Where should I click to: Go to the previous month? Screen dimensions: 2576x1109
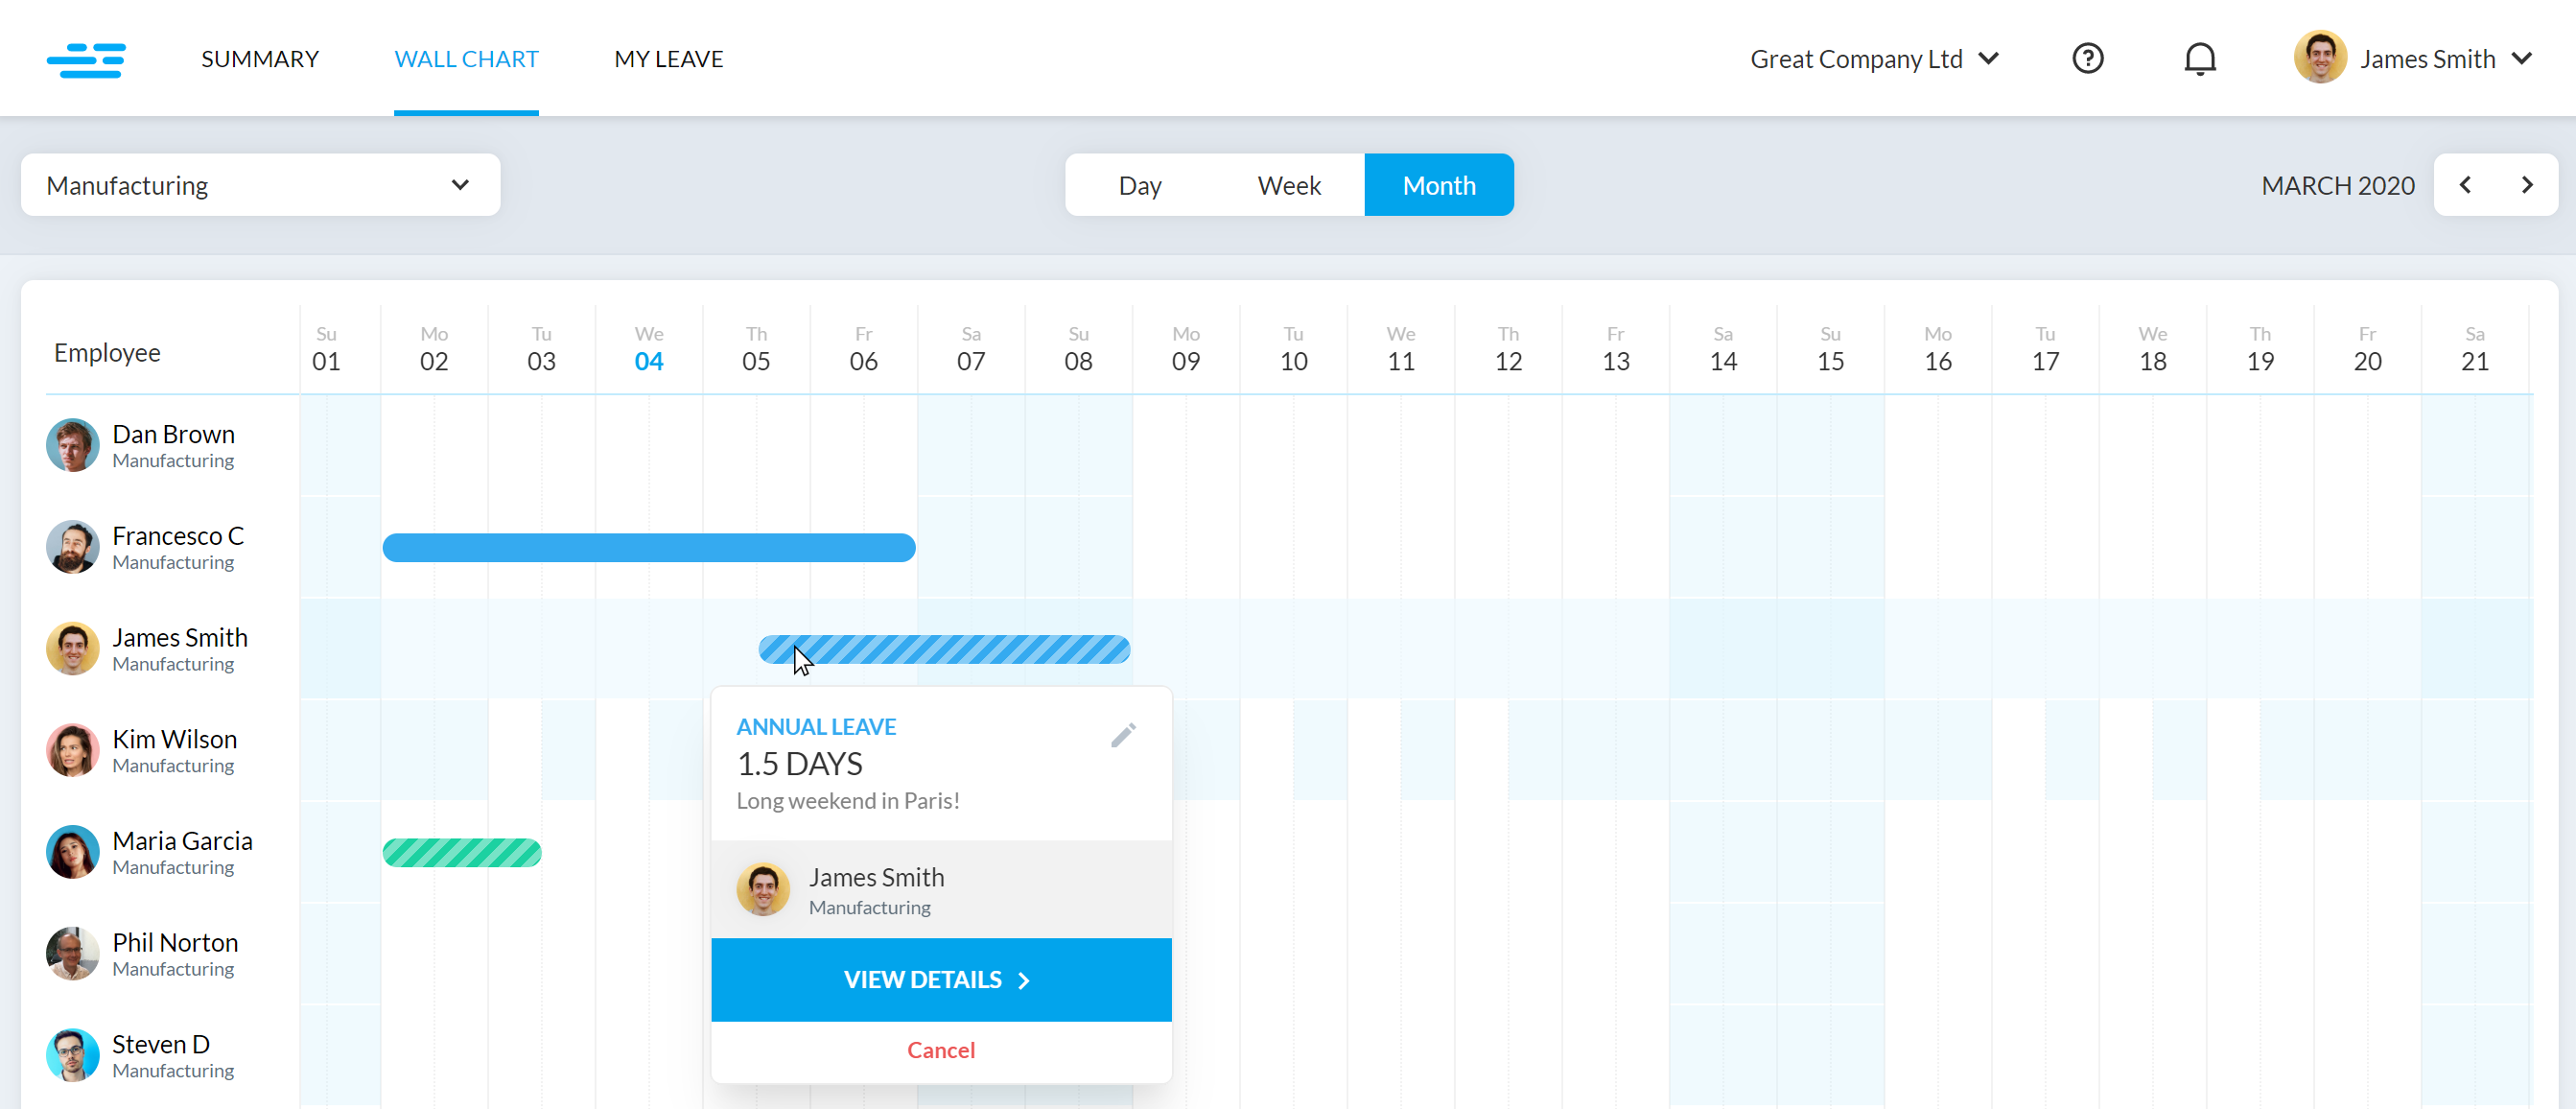[x=2465, y=185]
